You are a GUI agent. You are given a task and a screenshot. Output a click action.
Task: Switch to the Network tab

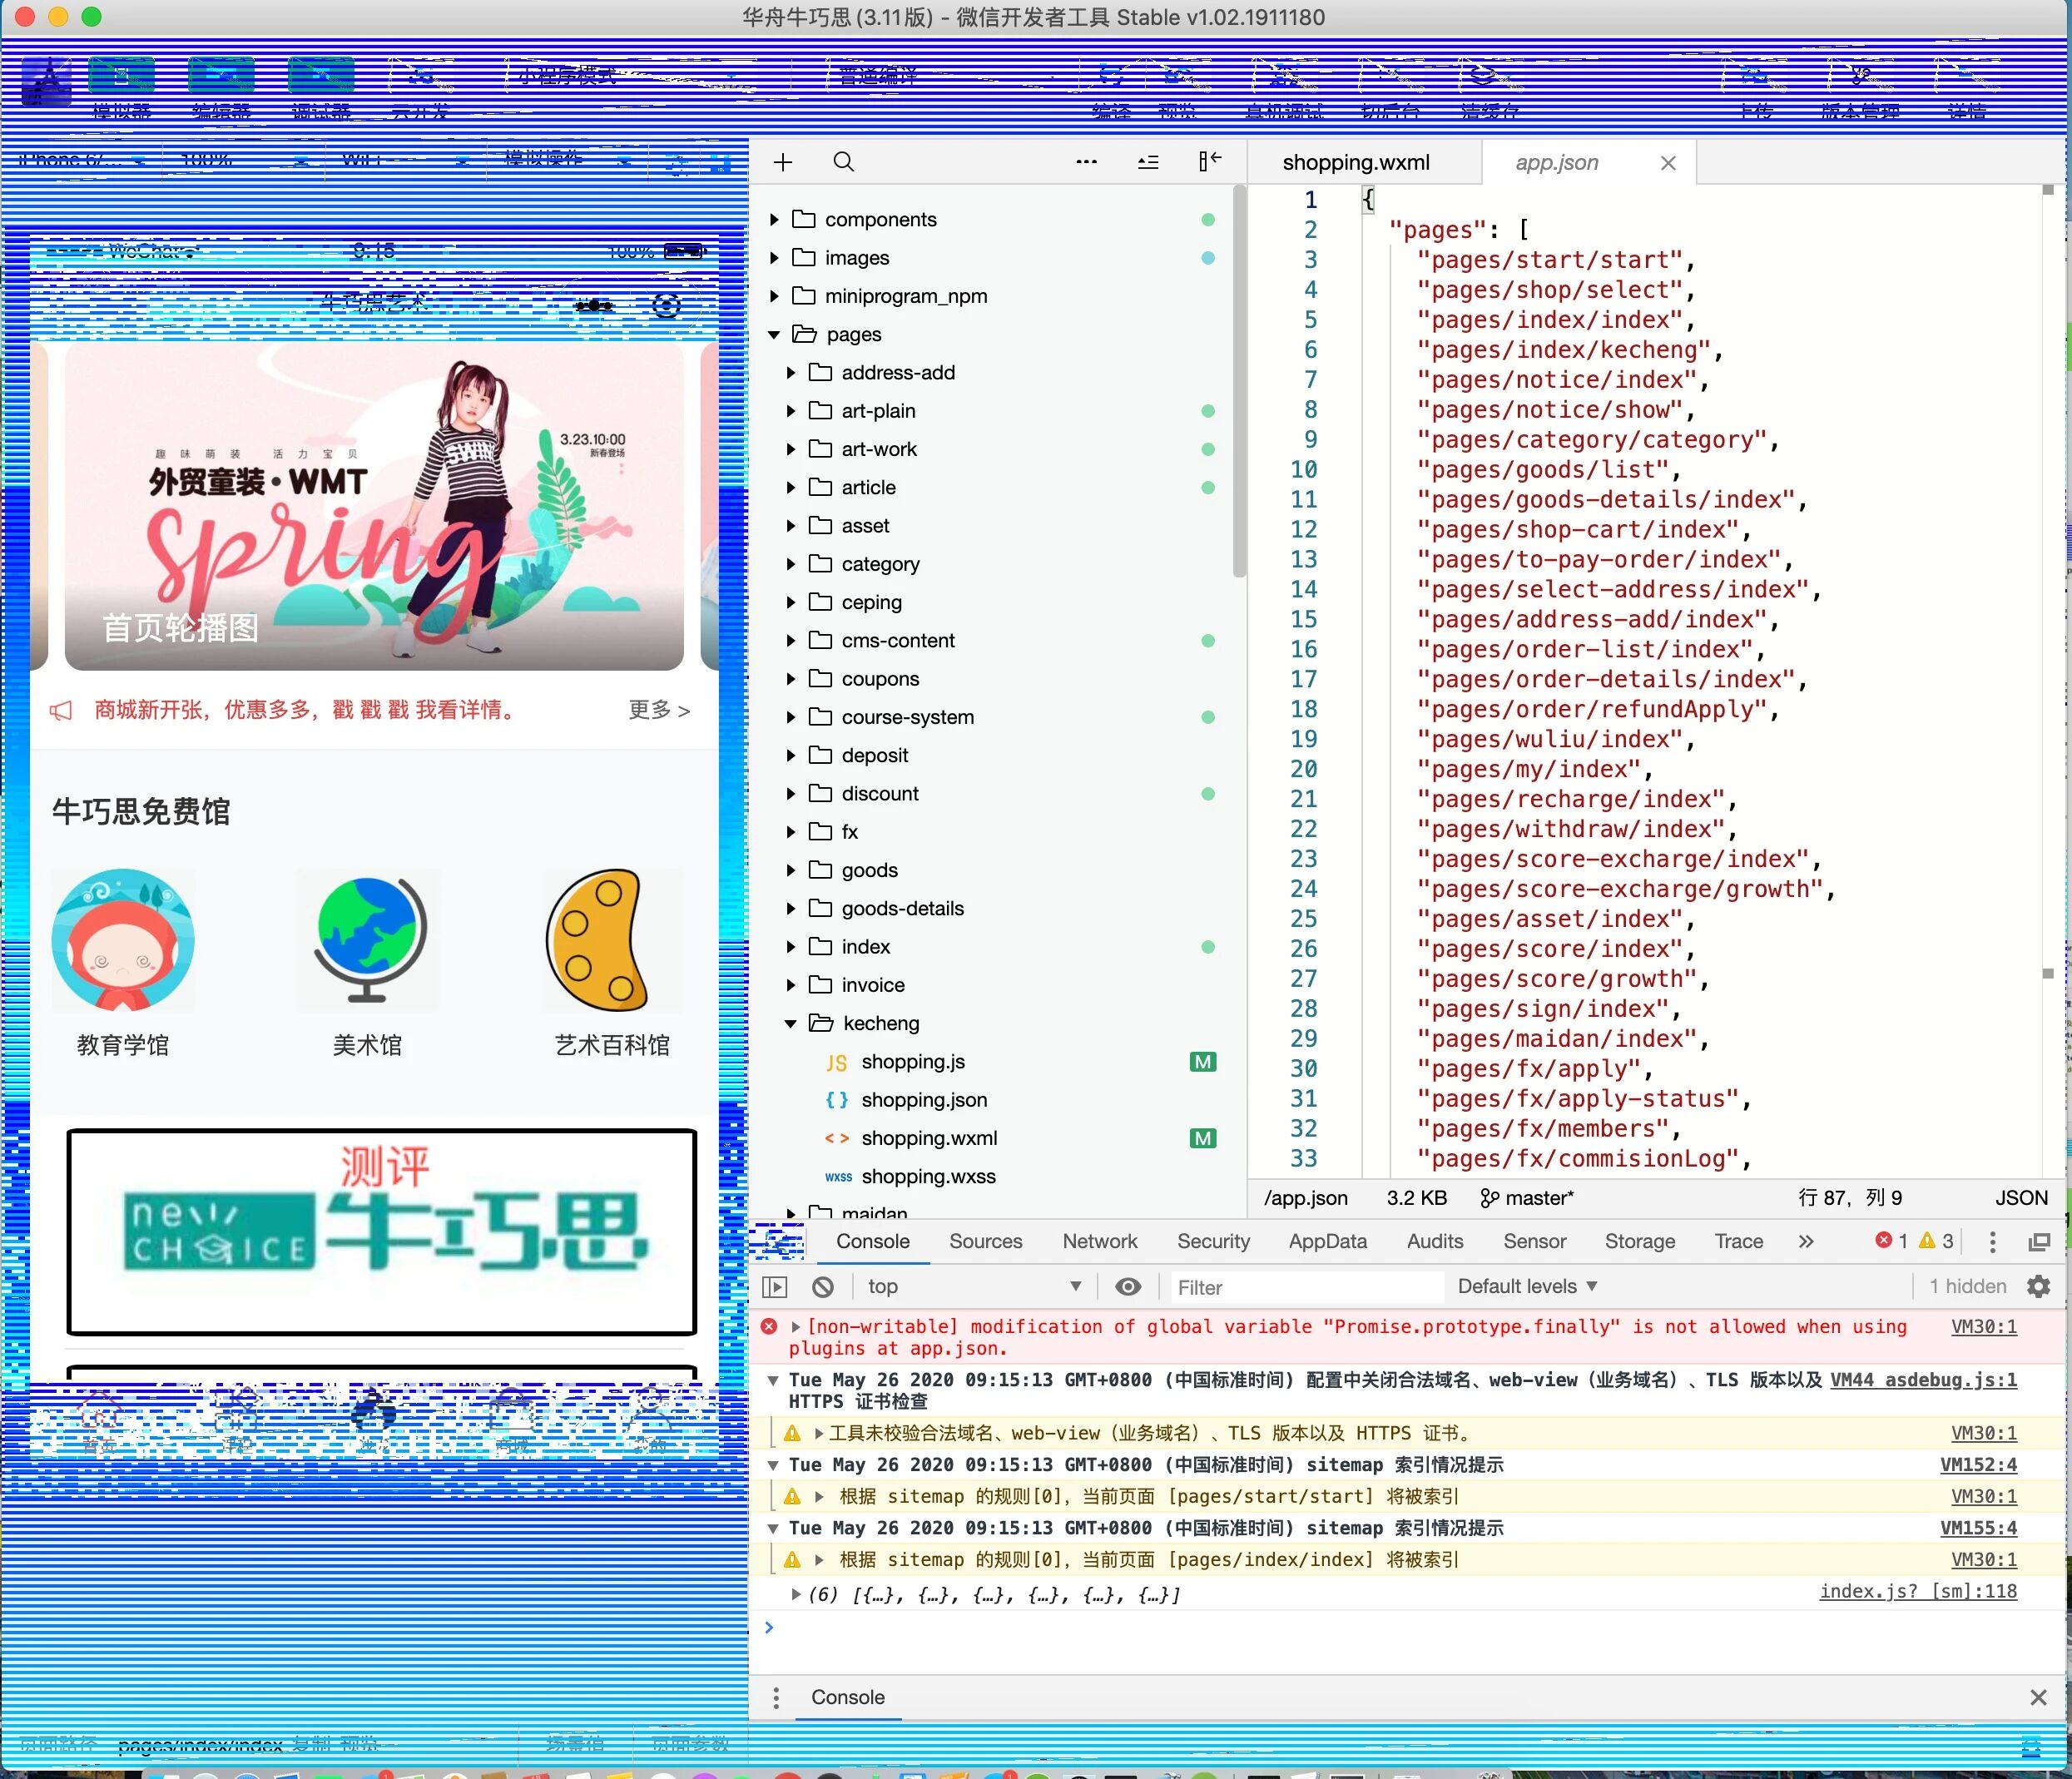tap(1099, 1241)
